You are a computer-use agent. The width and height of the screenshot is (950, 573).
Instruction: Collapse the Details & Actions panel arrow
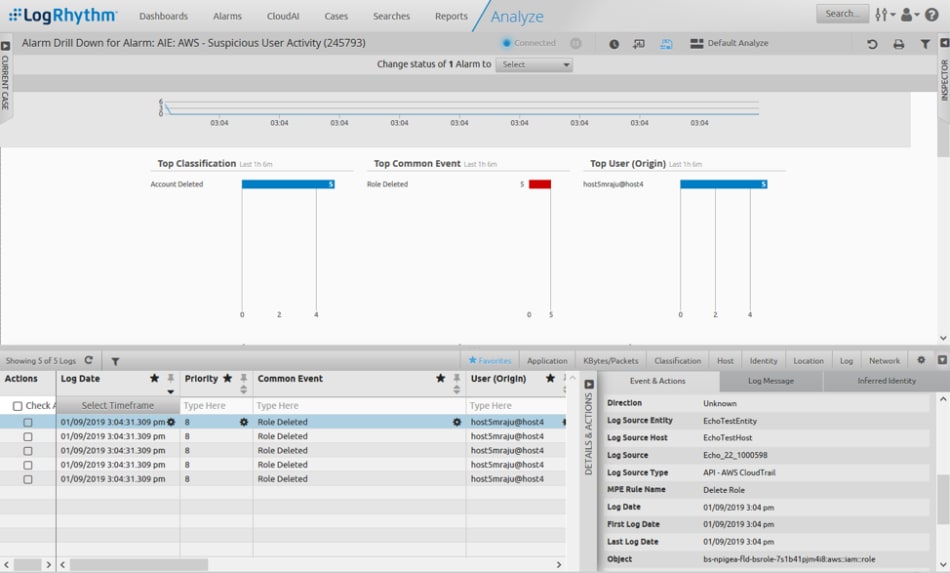[588, 384]
